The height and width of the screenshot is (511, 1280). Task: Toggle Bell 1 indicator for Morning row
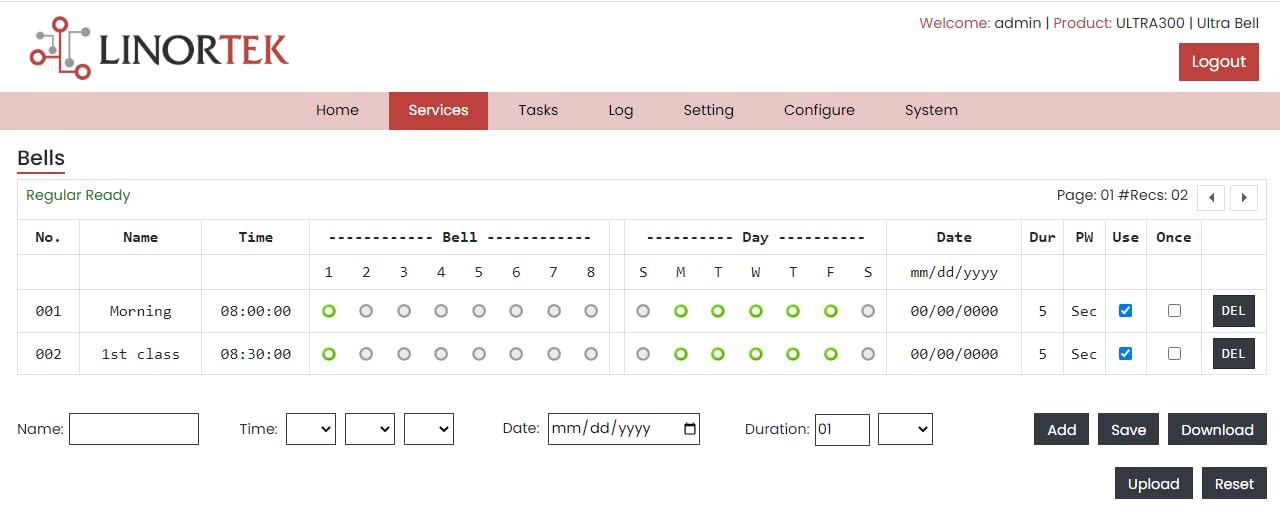(x=329, y=311)
